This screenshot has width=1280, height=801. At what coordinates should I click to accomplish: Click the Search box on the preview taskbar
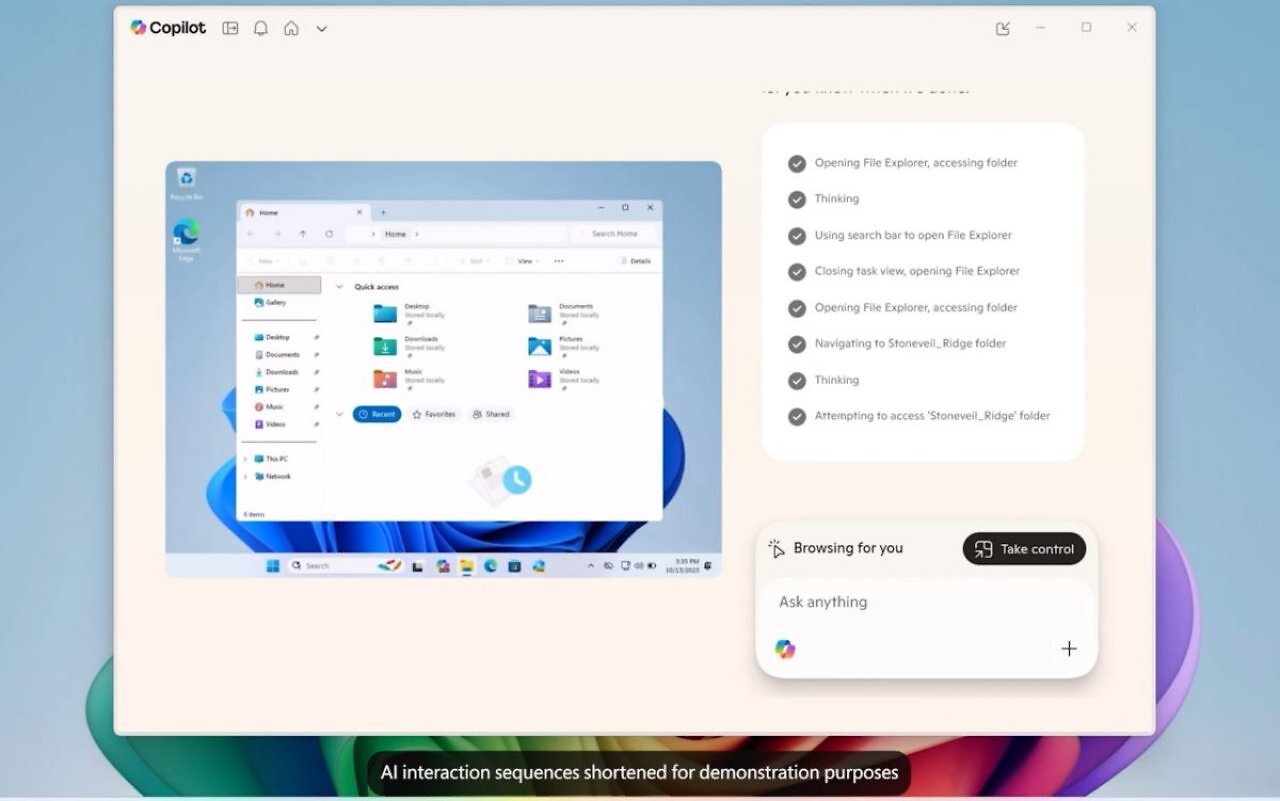tap(345, 566)
